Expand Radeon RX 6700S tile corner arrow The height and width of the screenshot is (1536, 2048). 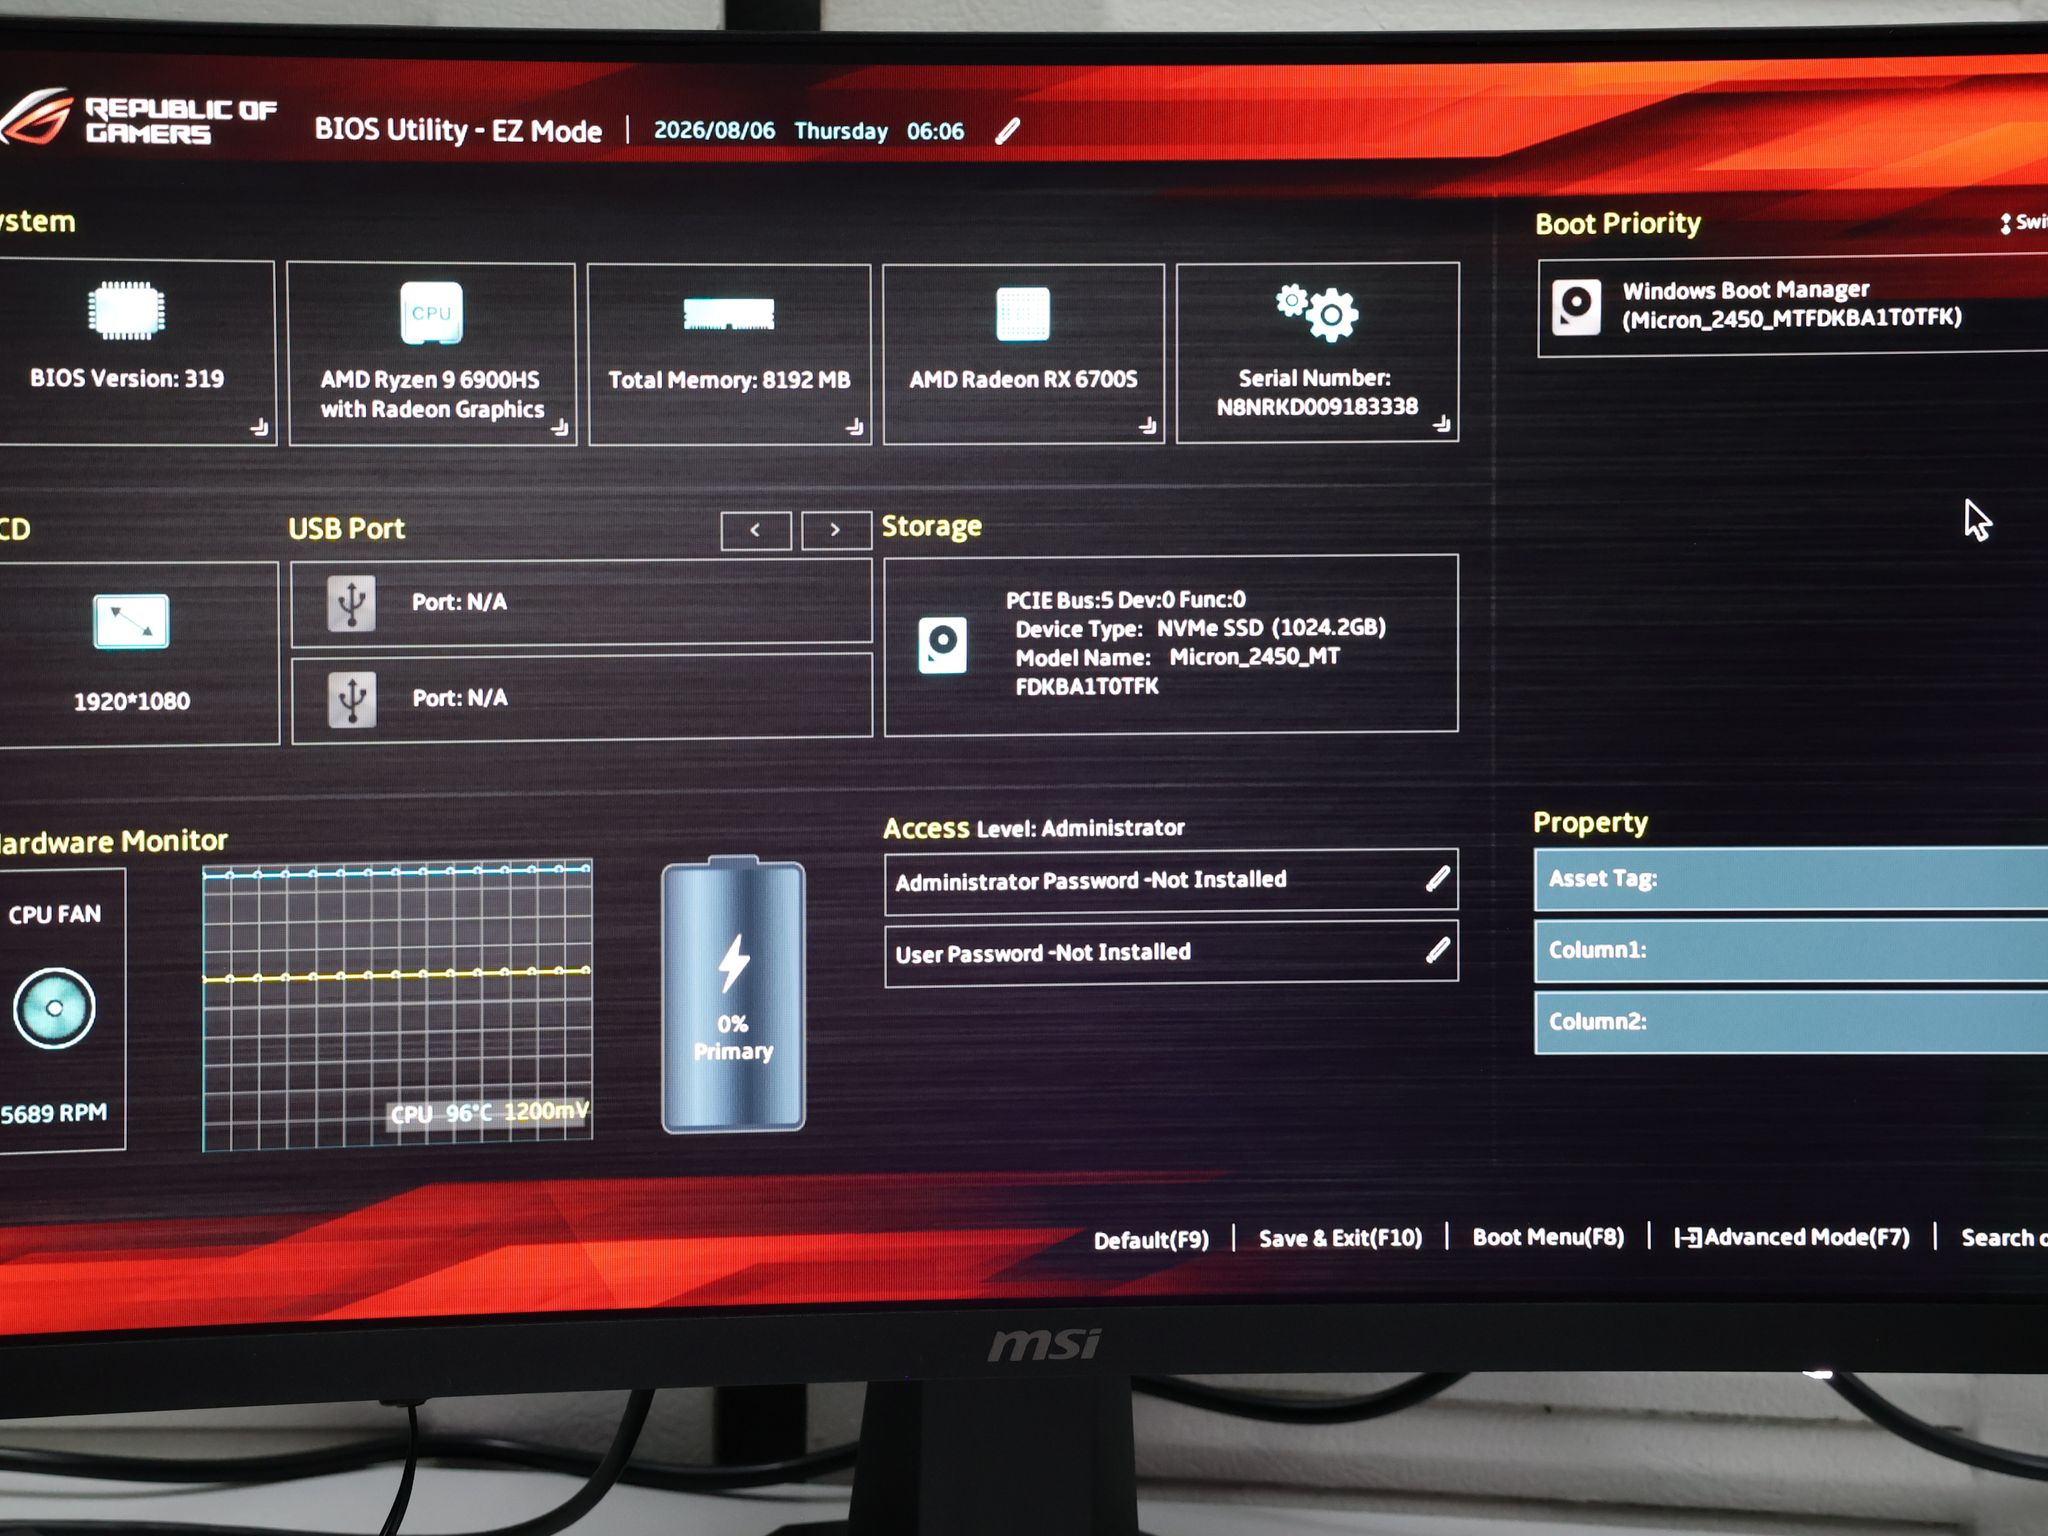click(1147, 426)
